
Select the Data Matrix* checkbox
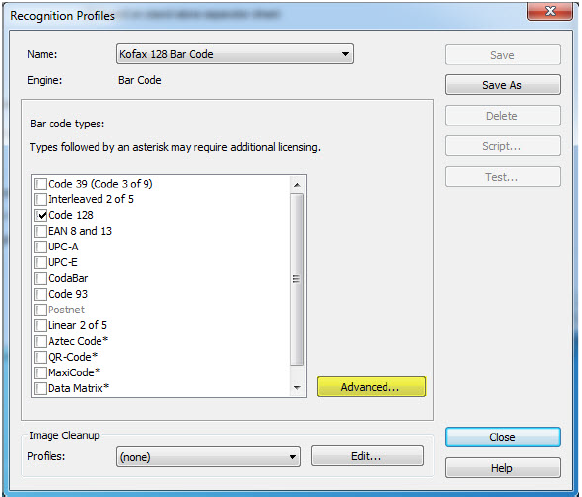click(40, 388)
